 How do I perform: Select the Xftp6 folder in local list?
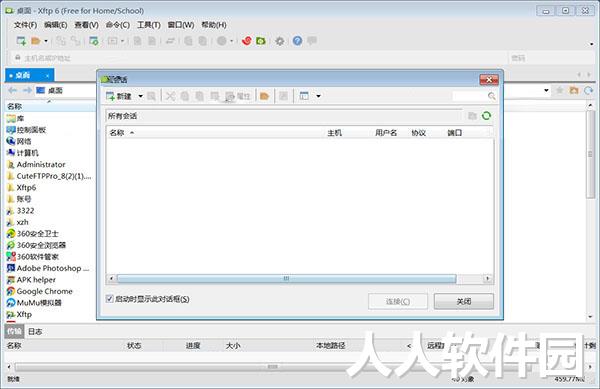(22, 187)
